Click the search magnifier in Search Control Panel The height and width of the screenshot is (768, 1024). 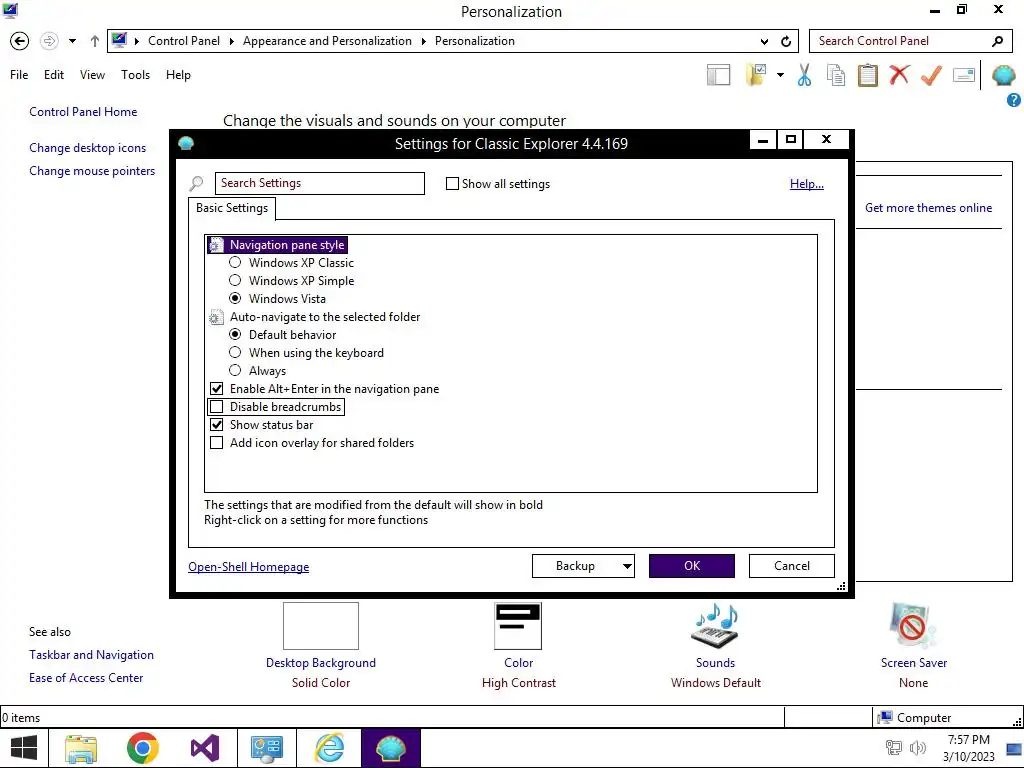click(997, 41)
